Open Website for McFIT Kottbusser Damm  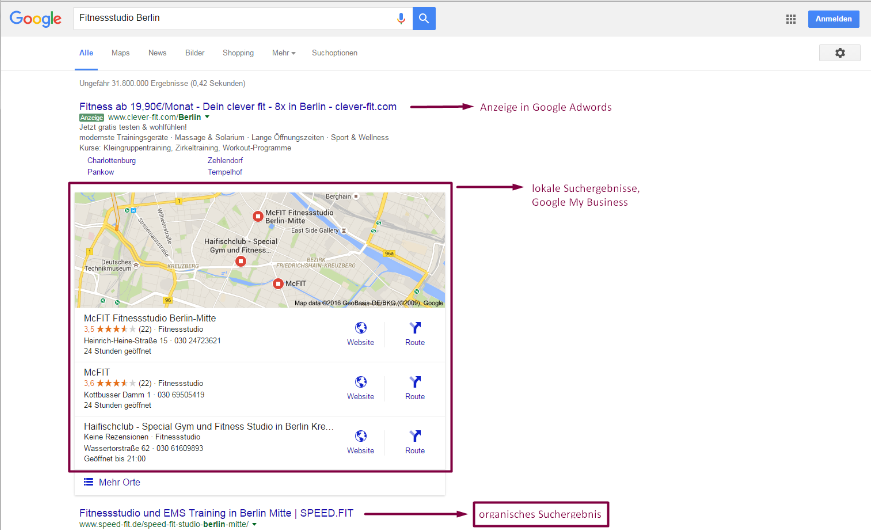(x=361, y=387)
